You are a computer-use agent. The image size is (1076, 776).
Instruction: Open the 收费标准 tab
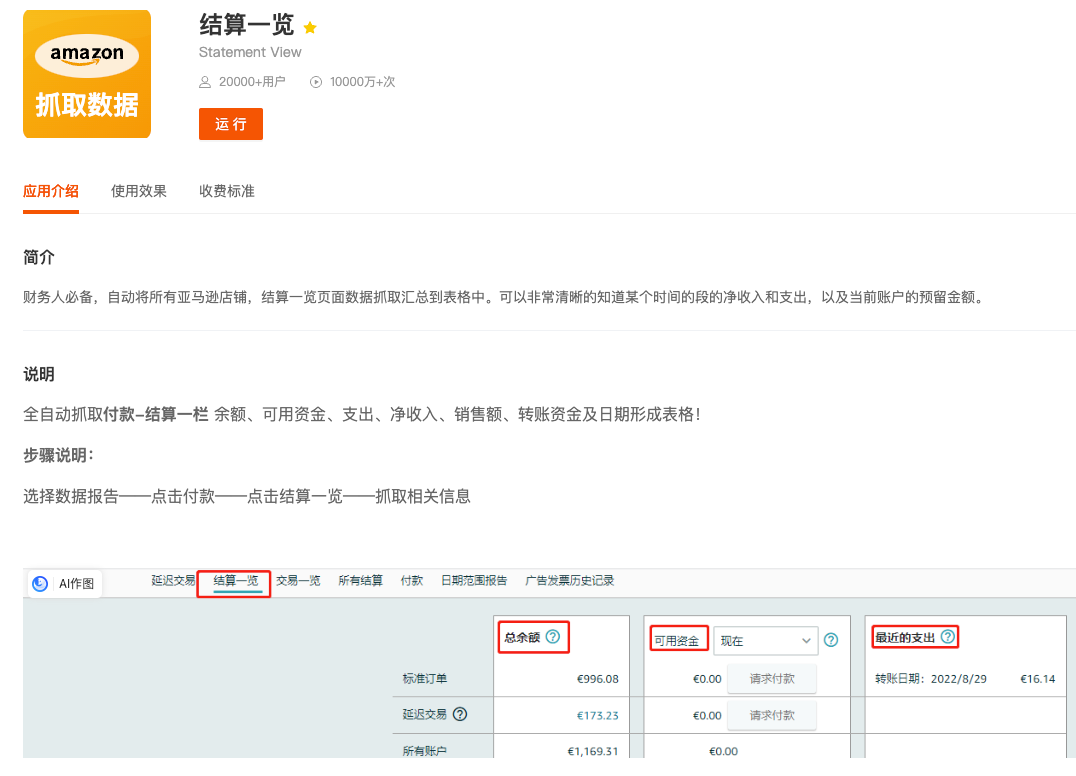tap(226, 191)
